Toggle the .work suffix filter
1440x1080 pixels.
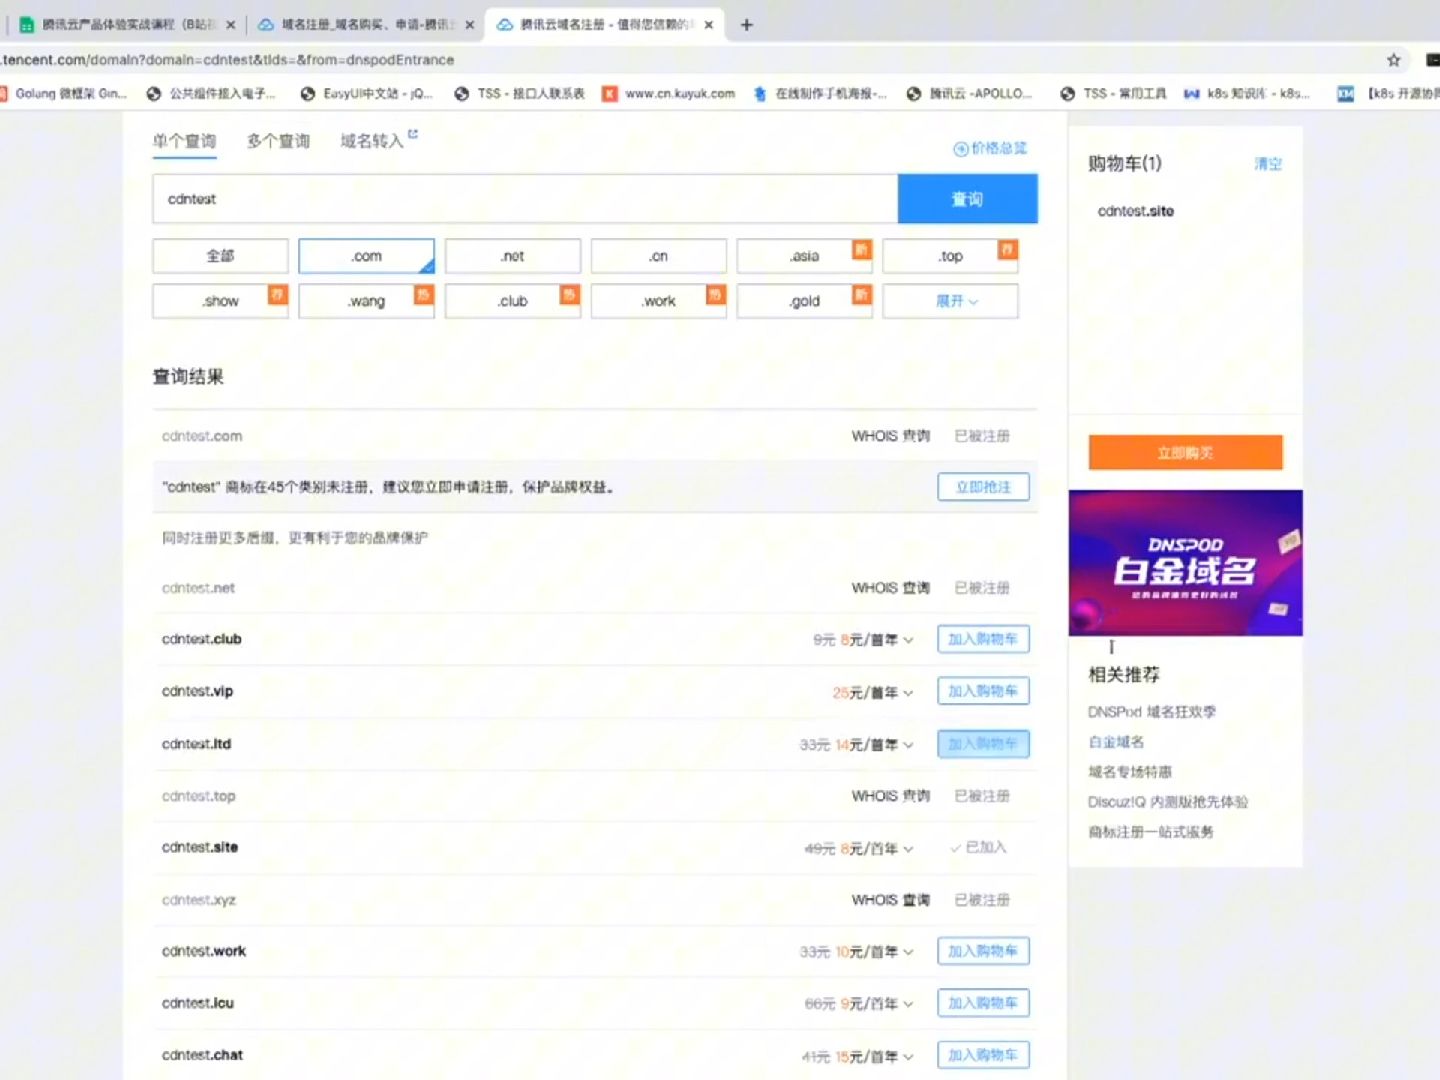pyautogui.click(x=658, y=301)
